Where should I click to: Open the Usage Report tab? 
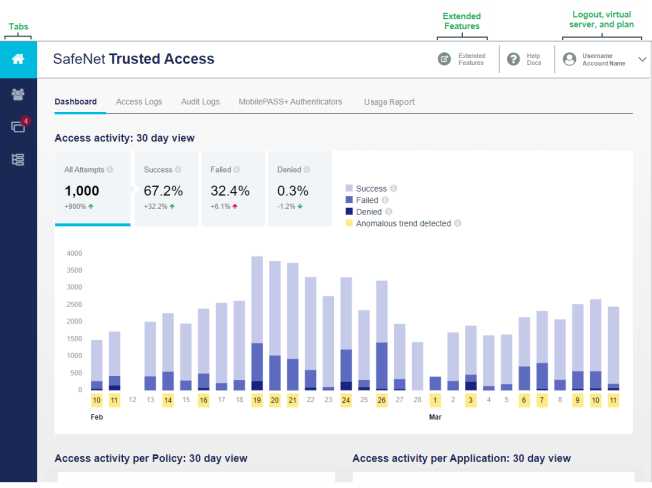(389, 102)
